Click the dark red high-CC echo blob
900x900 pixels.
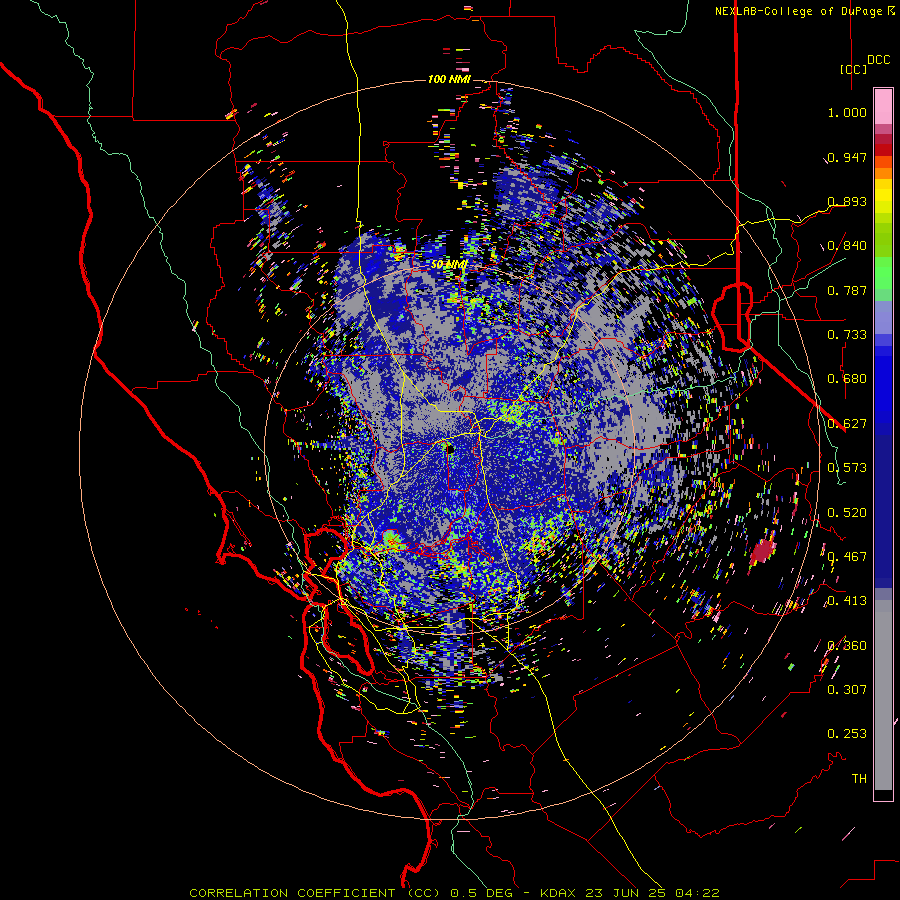pos(763,552)
